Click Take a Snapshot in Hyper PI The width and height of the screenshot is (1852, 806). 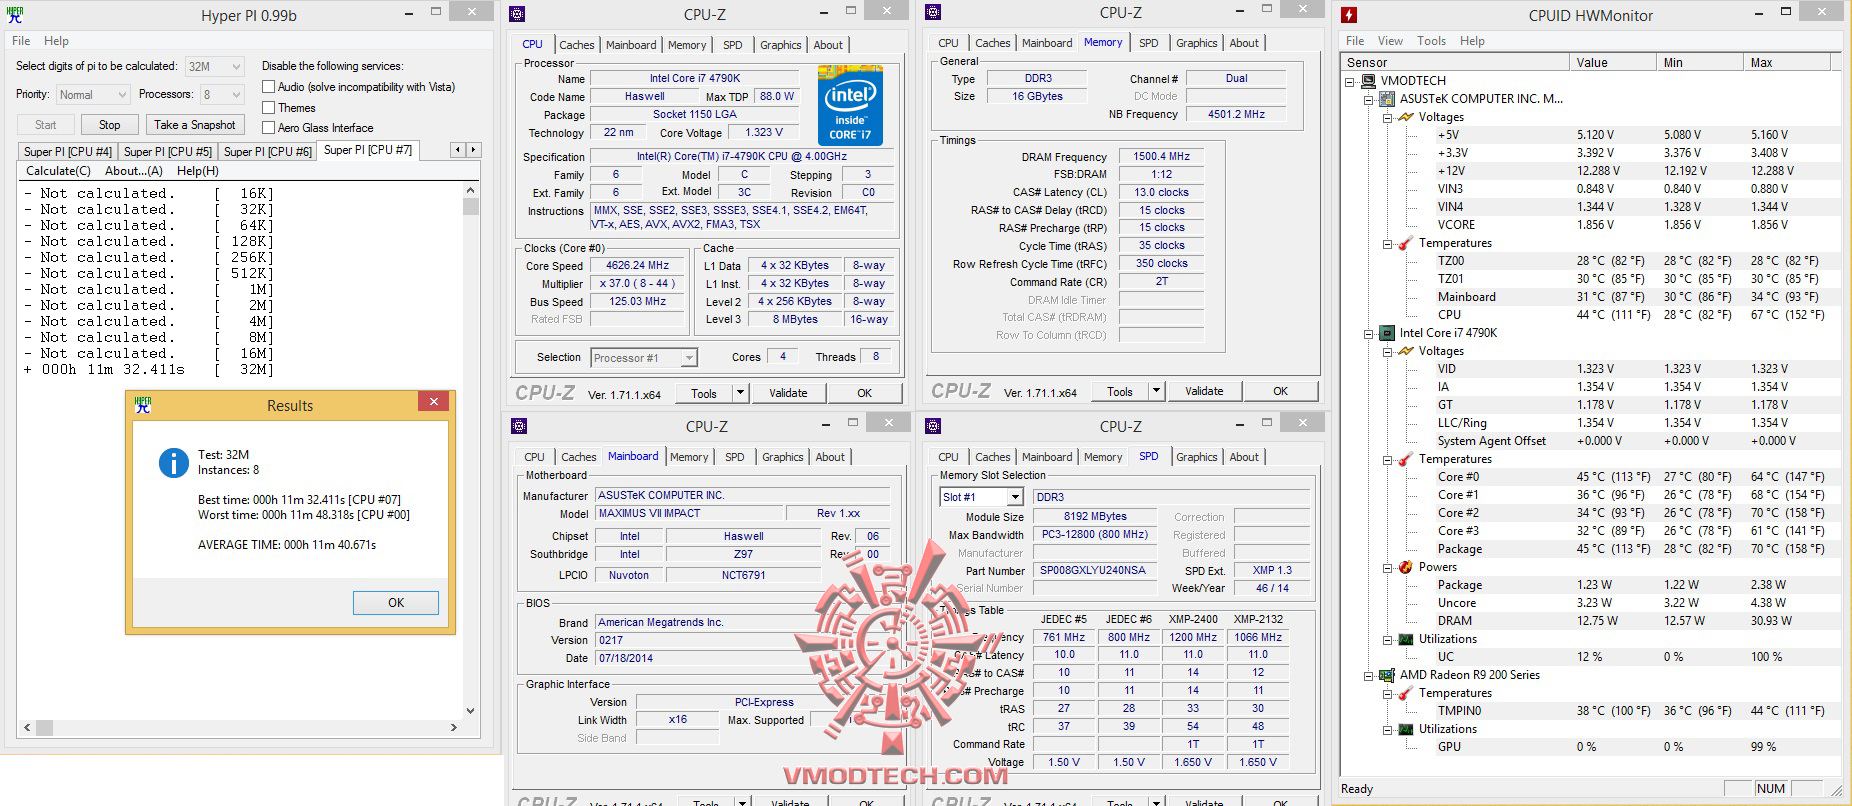pos(195,125)
